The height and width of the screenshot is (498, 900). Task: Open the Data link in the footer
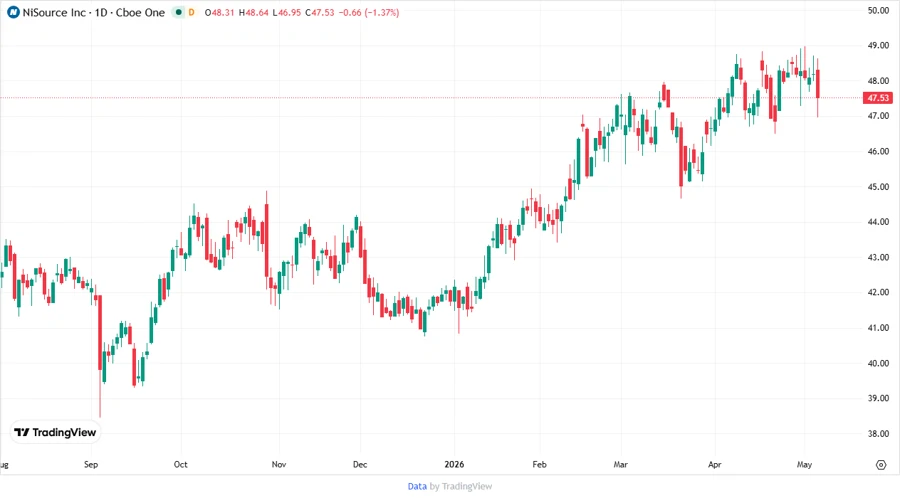tap(417, 486)
